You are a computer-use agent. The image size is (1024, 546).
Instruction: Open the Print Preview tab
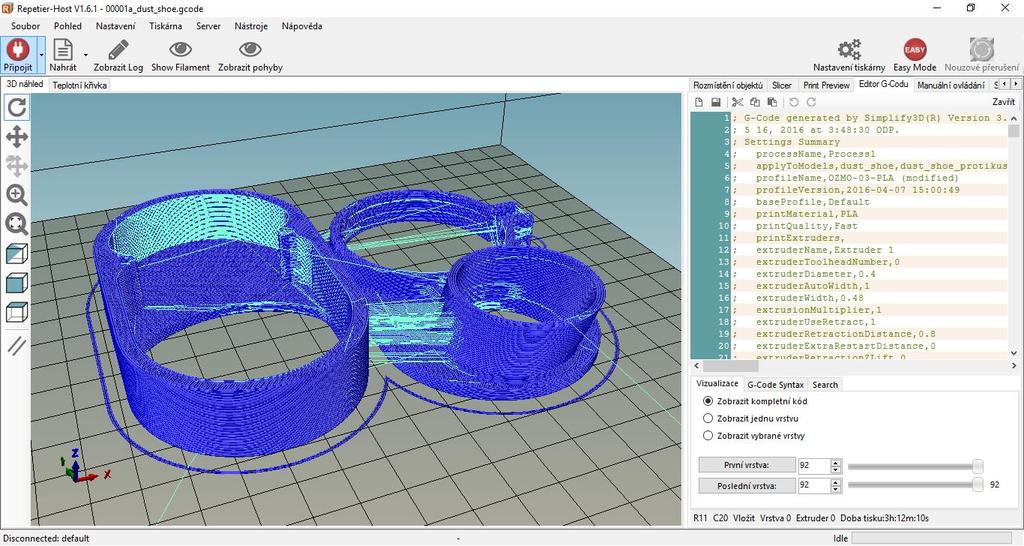(826, 85)
